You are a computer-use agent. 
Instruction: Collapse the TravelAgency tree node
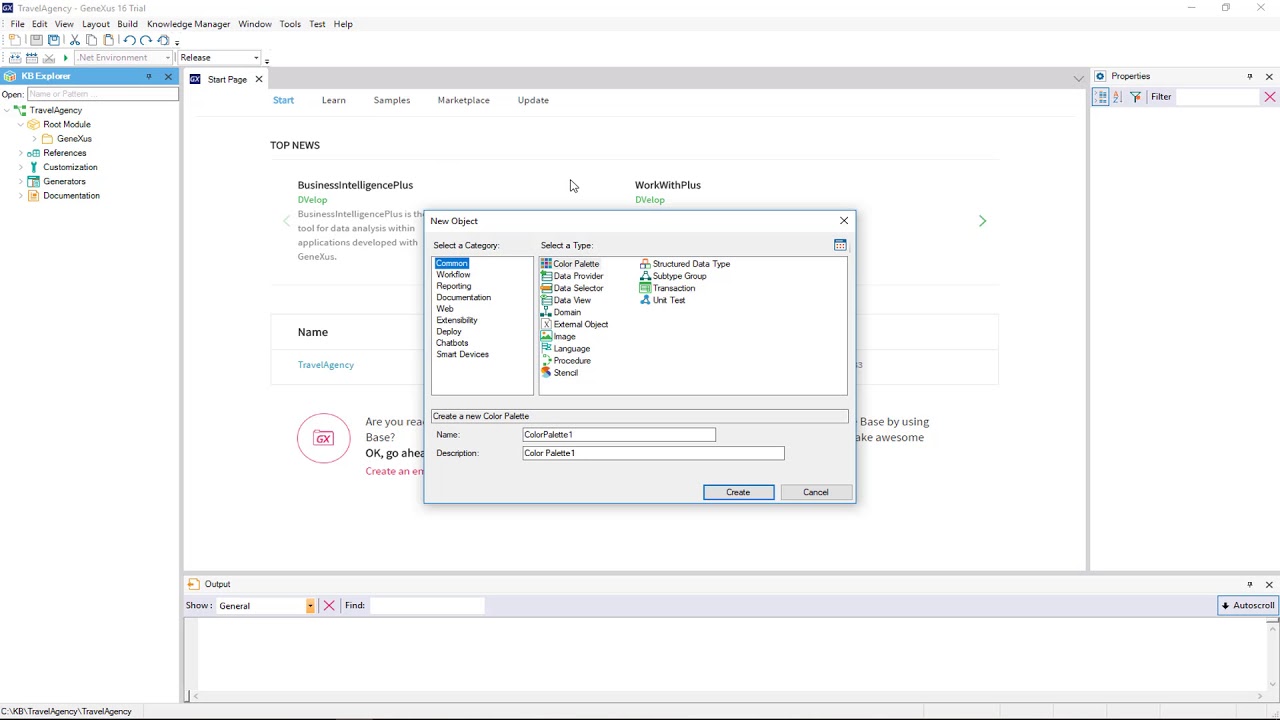9,110
